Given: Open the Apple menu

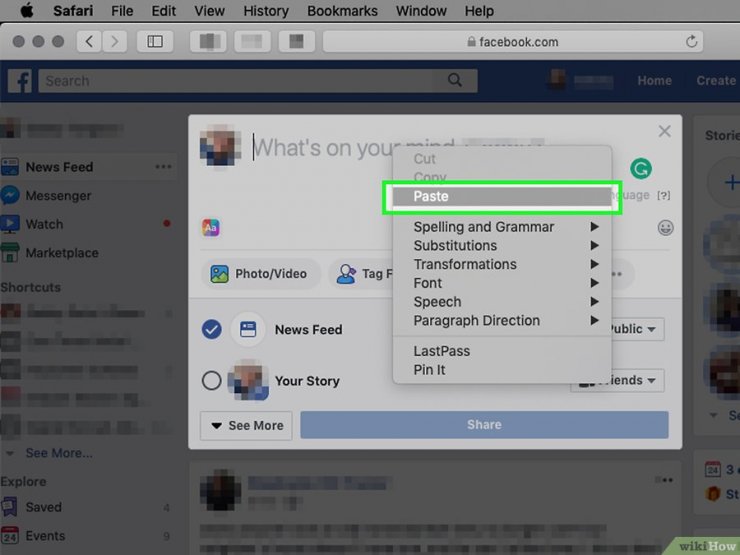Looking at the screenshot, I should tap(27, 10).
